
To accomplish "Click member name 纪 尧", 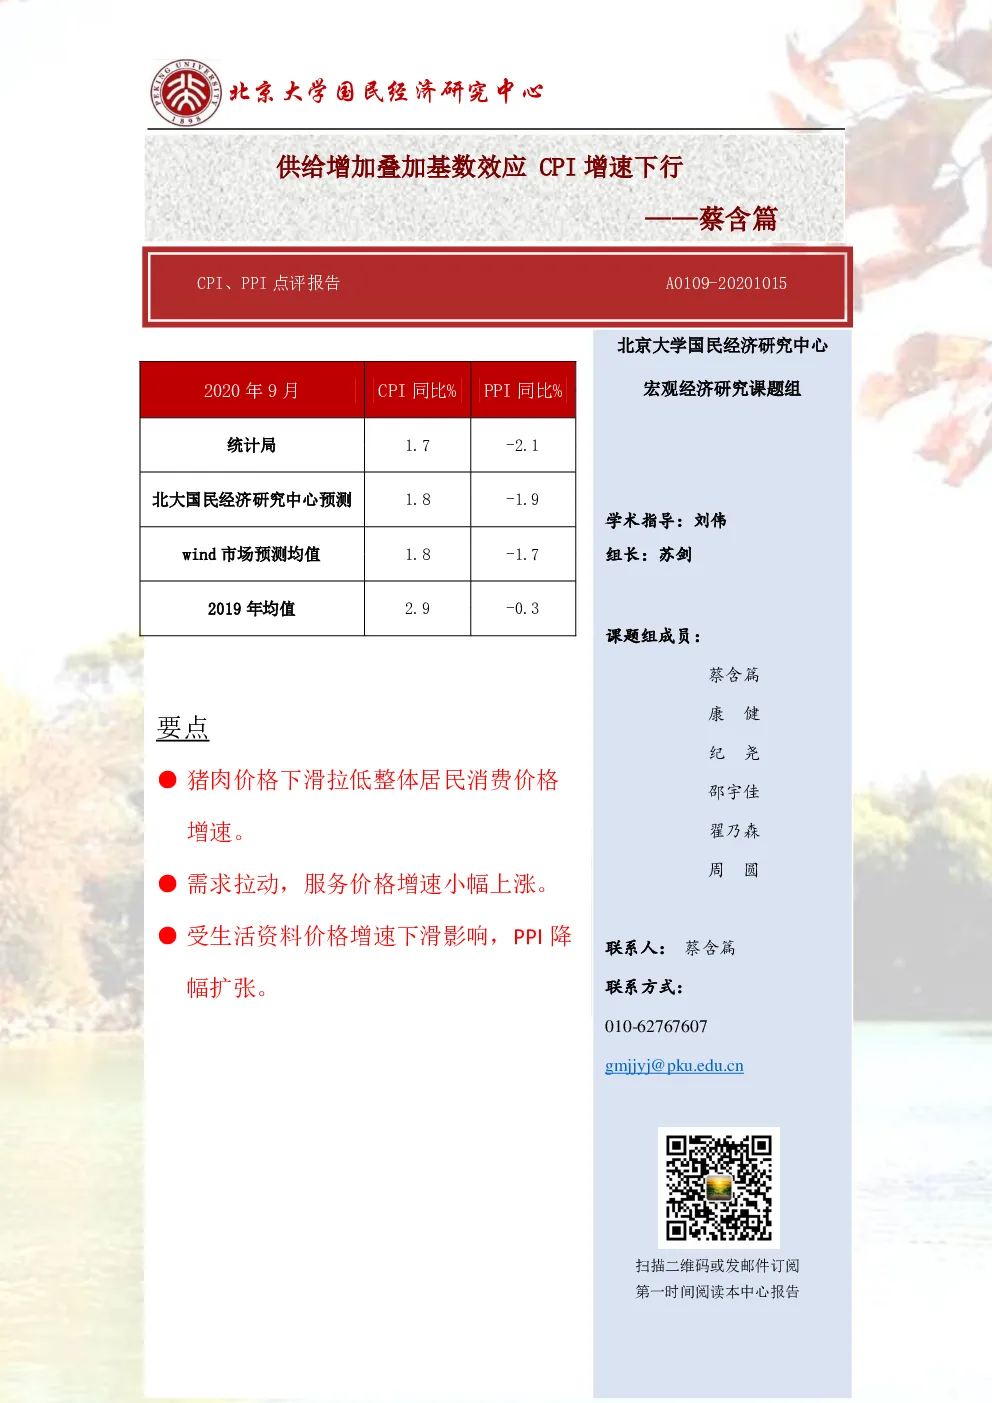I will (x=734, y=753).
